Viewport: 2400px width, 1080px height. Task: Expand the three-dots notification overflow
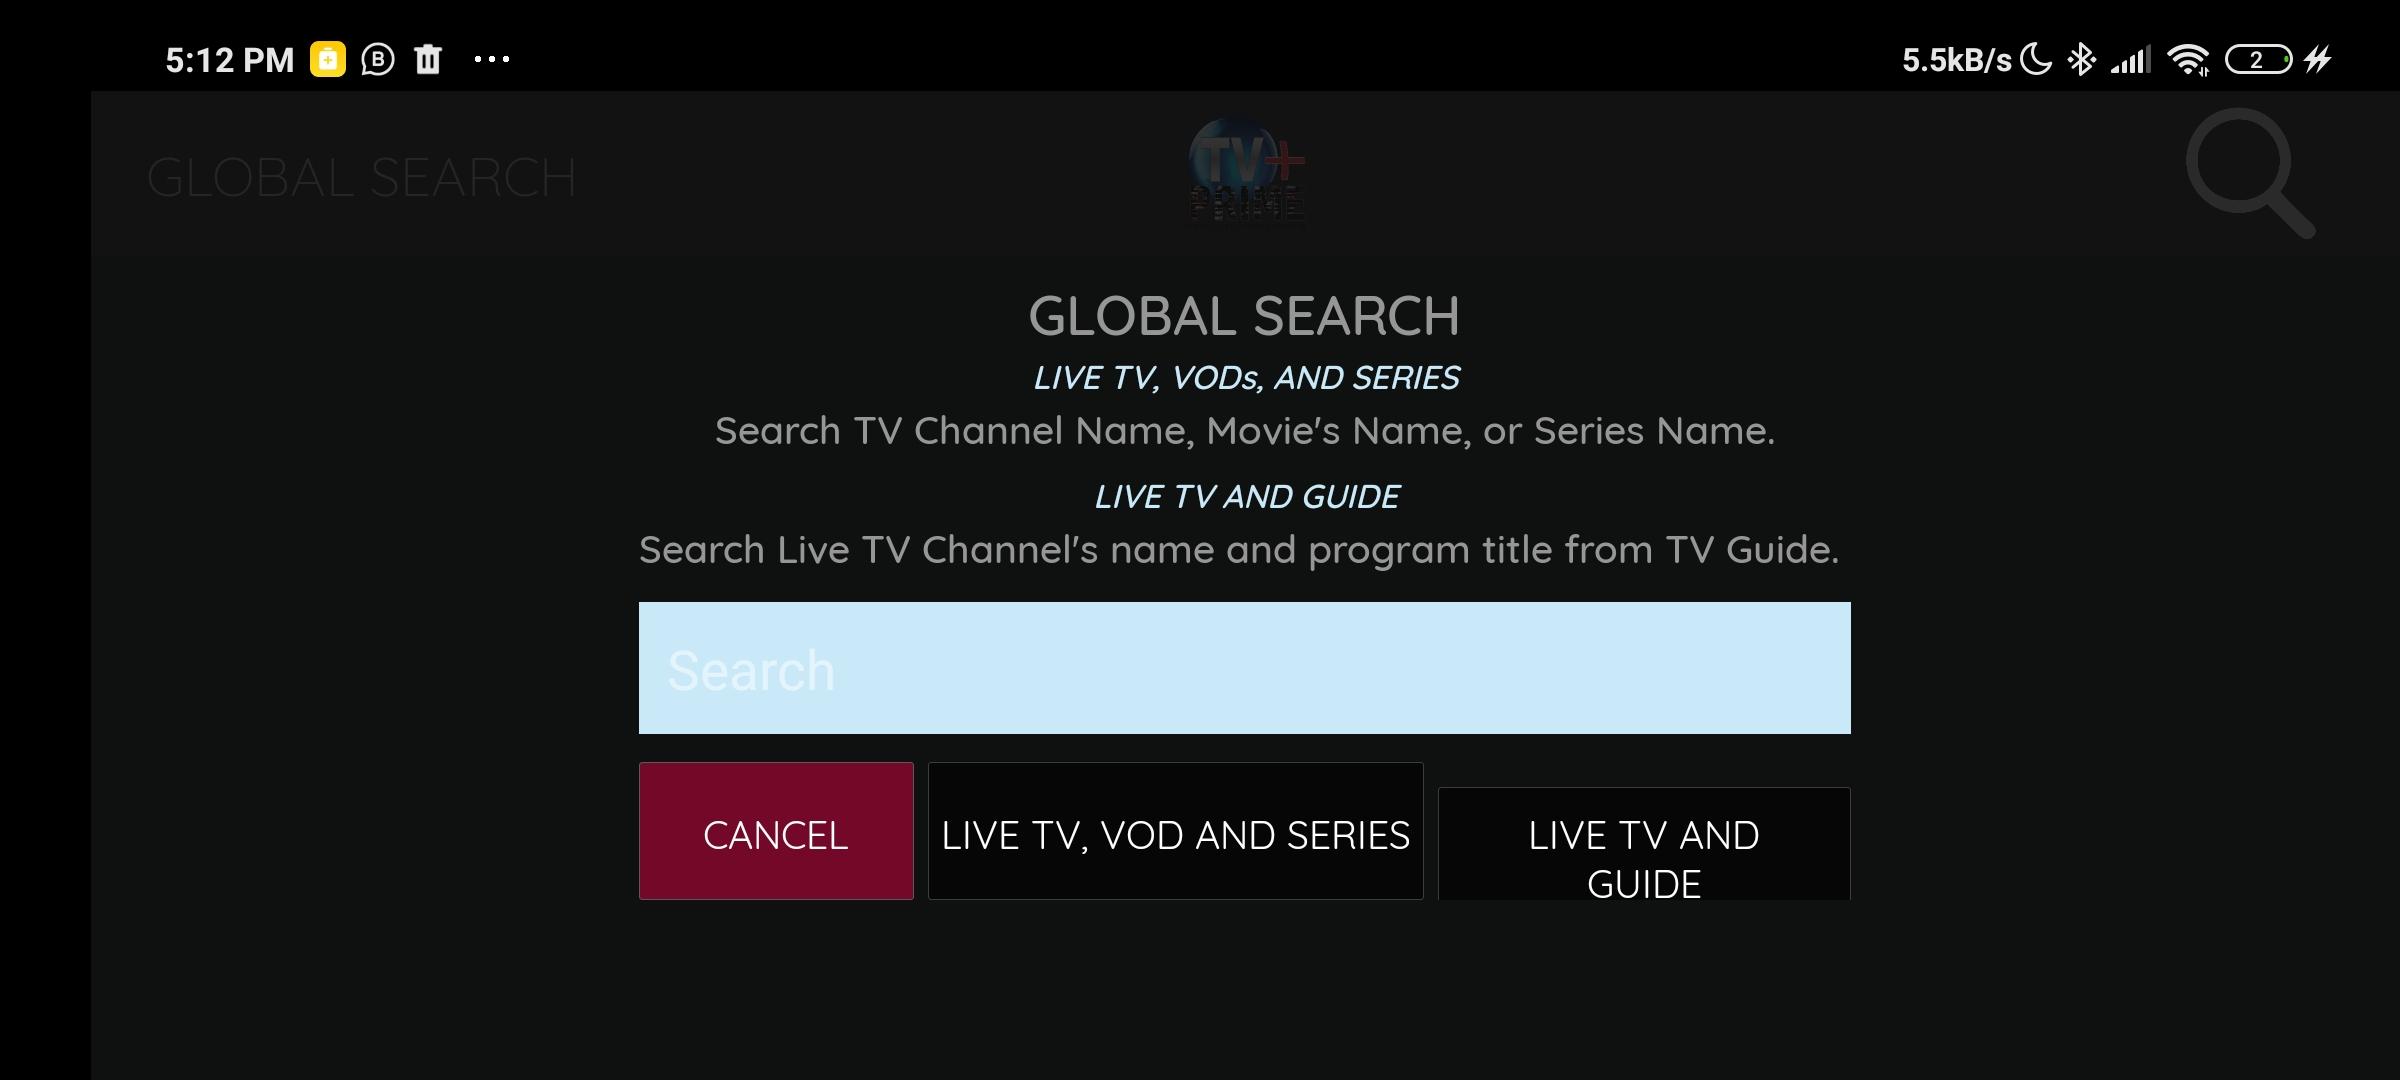click(x=492, y=59)
